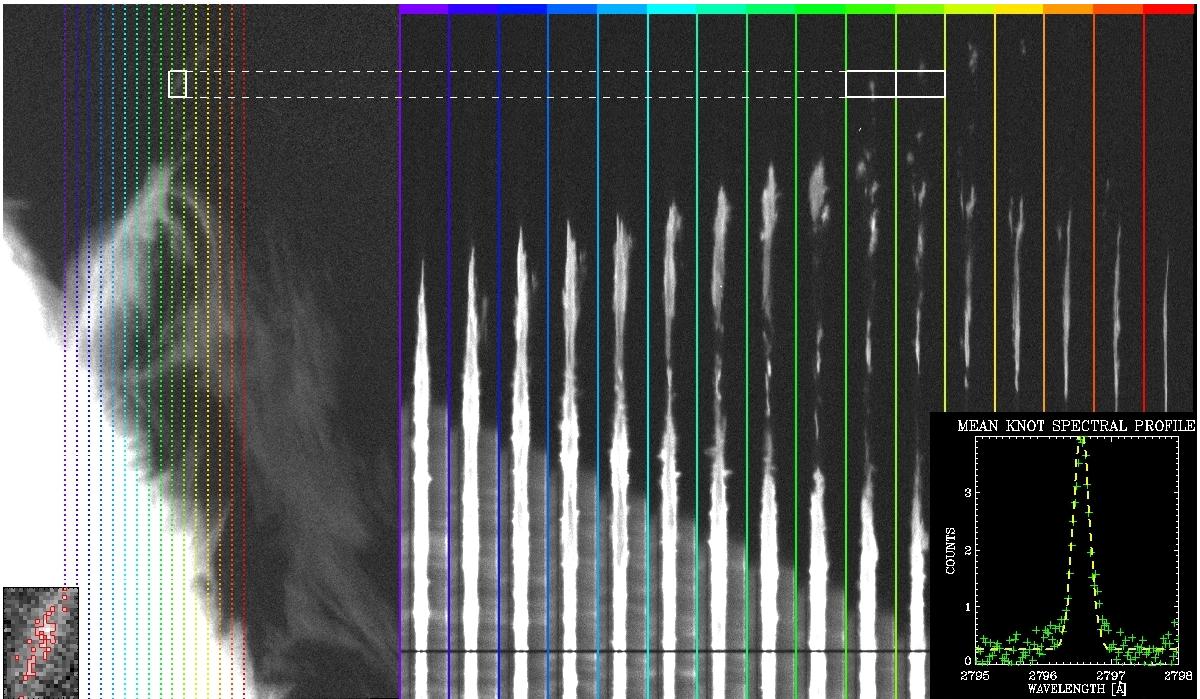Open the knot inset with red markers

pos(40,640)
